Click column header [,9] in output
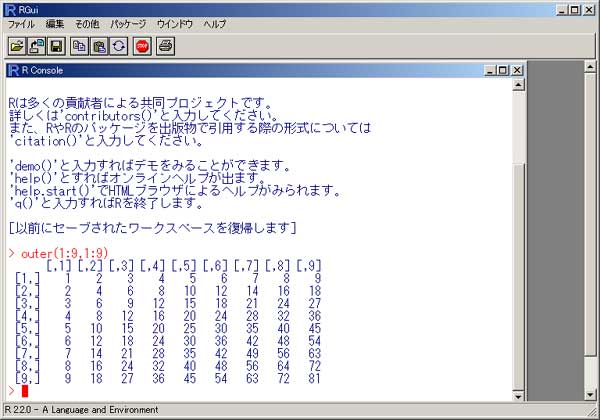This screenshot has width=600, height=420. [309, 265]
